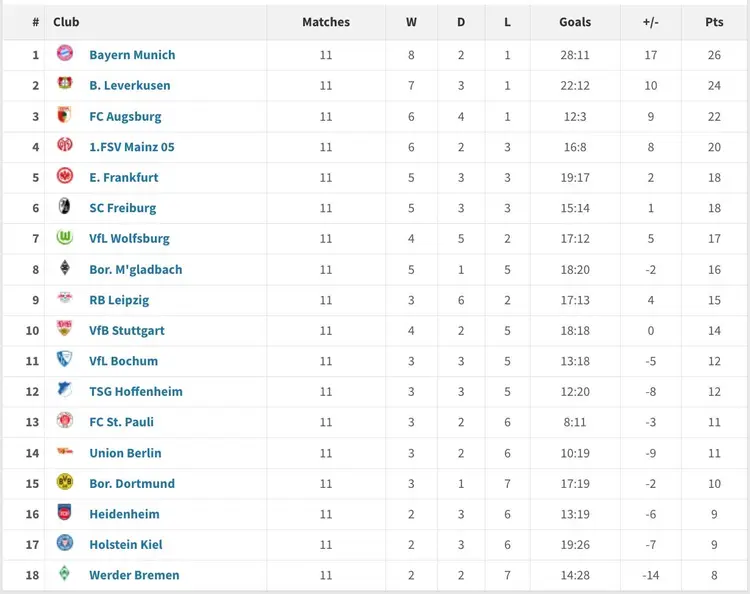Select the Werder Bremen green crest
Viewport: 750px width, 594px height.
pyautogui.click(x=65, y=574)
